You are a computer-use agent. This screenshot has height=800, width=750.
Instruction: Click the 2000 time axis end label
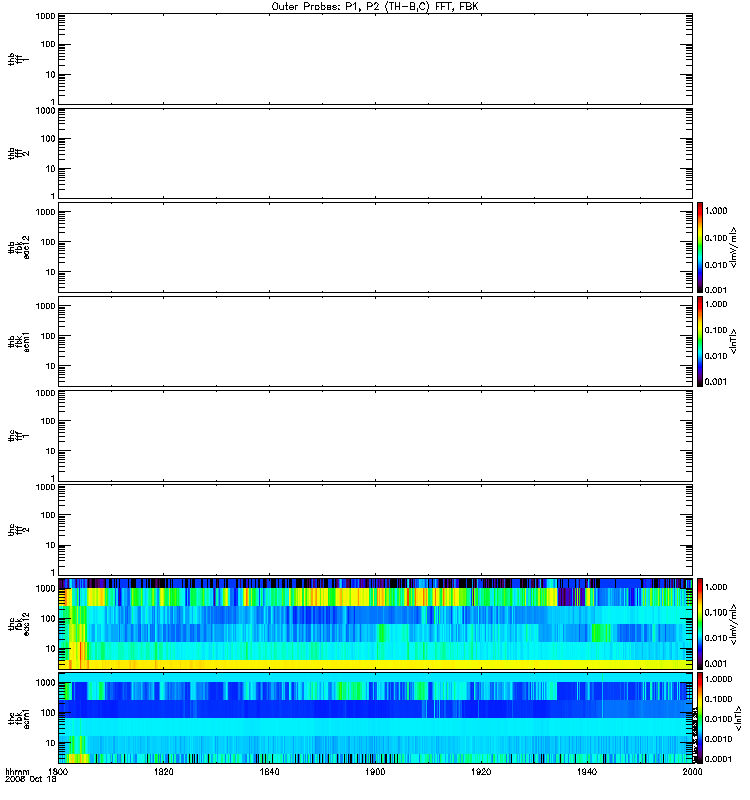[x=692, y=772]
